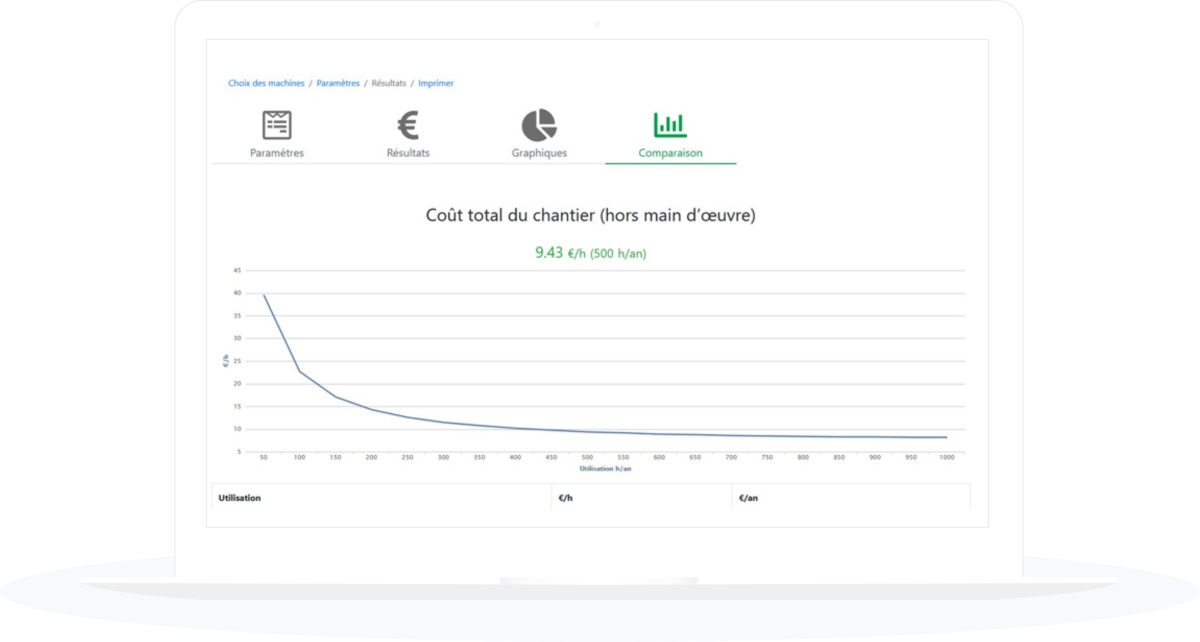Open the pie chart Graphiques icon
1200x642 pixels.
pos(539,125)
